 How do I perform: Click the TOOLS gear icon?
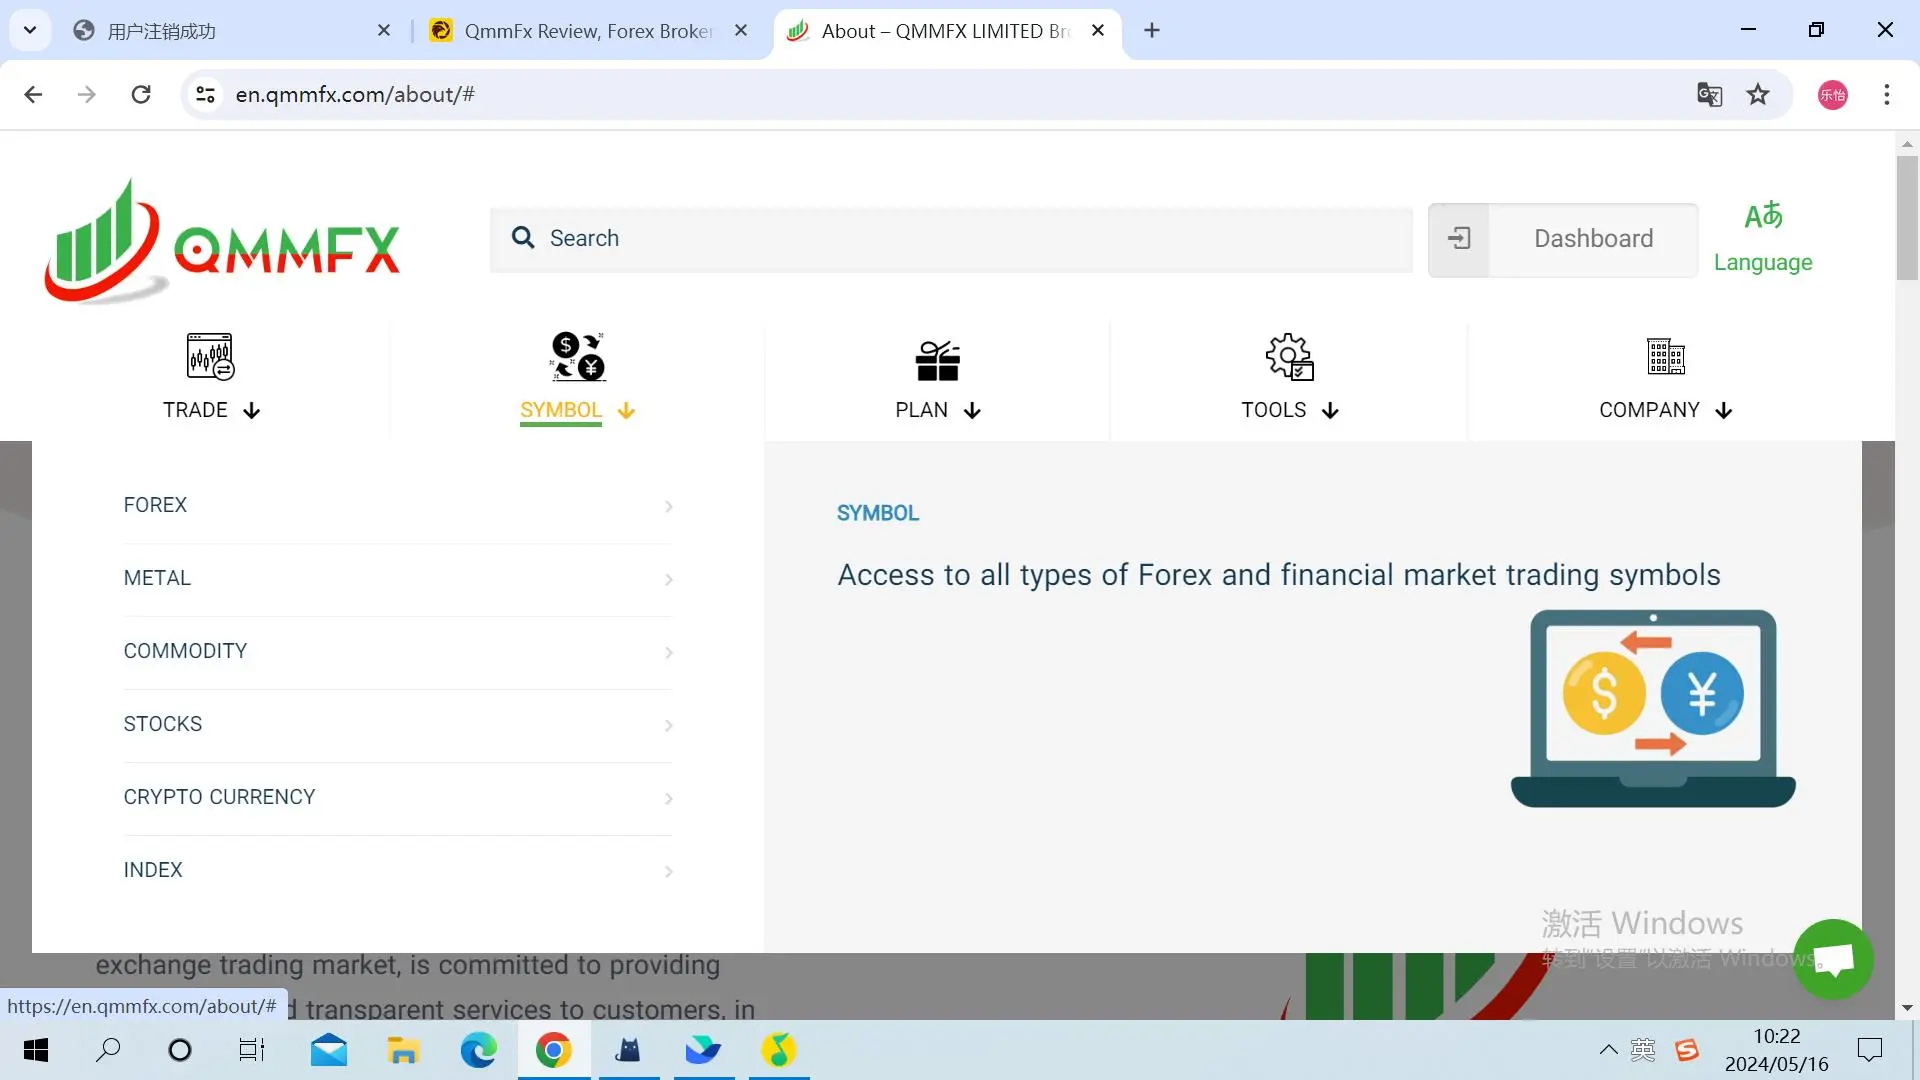point(1290,357)
